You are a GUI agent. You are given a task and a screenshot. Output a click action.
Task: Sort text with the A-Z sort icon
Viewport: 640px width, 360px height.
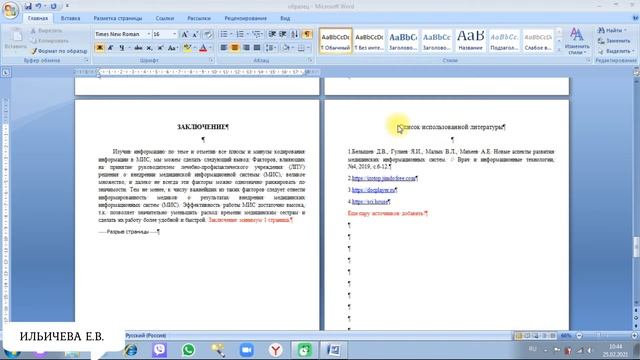pyautogui.click(x=294, y=34)
